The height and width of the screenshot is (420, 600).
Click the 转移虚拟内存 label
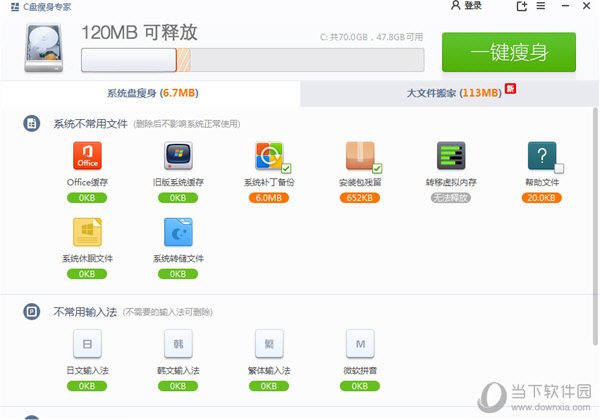pos(451,182)
